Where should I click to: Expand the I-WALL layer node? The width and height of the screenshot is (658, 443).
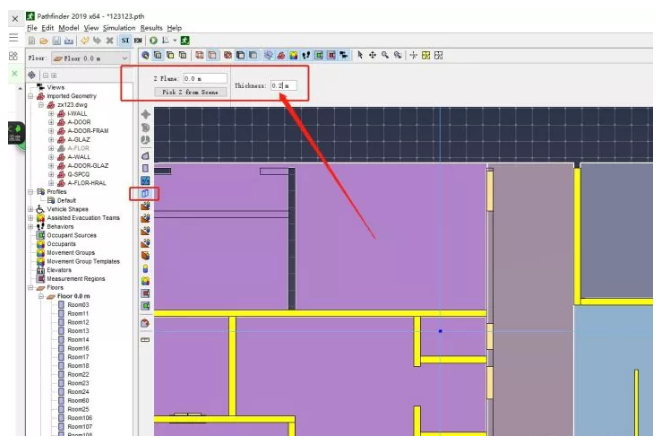(x=51, y=113)
